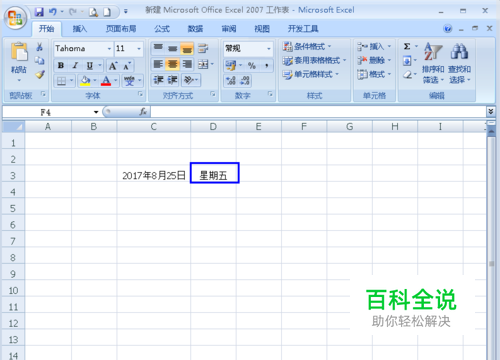Image resolution: width=500 pixels, height=360 pixels.
Task: Open the font size dropdown
Action: click(x=139, y=49)
